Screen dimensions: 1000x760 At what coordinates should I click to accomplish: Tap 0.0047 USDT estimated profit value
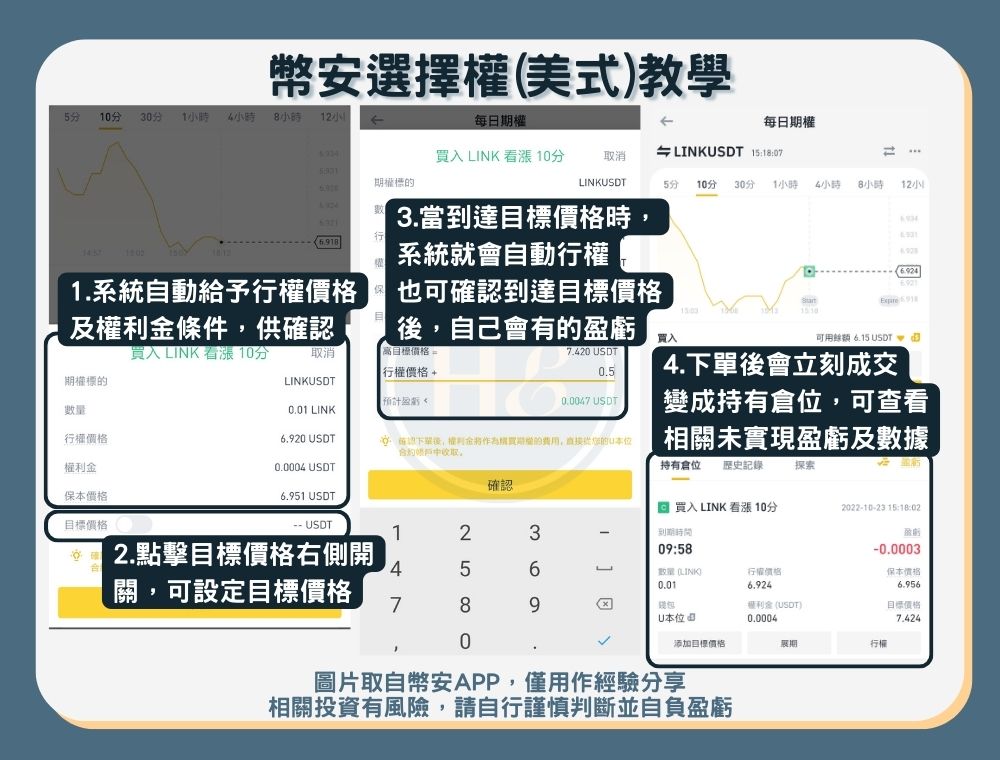tap(589, 401)
